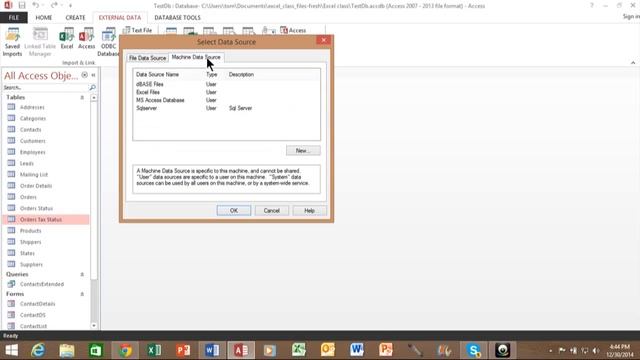The height and width of the screenshot is (360, 640).
Task: Click the Type column header
Action: 211,74
